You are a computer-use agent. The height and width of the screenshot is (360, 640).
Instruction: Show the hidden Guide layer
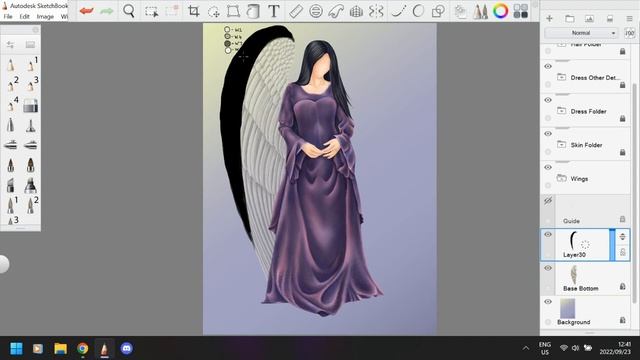(548, 201)
